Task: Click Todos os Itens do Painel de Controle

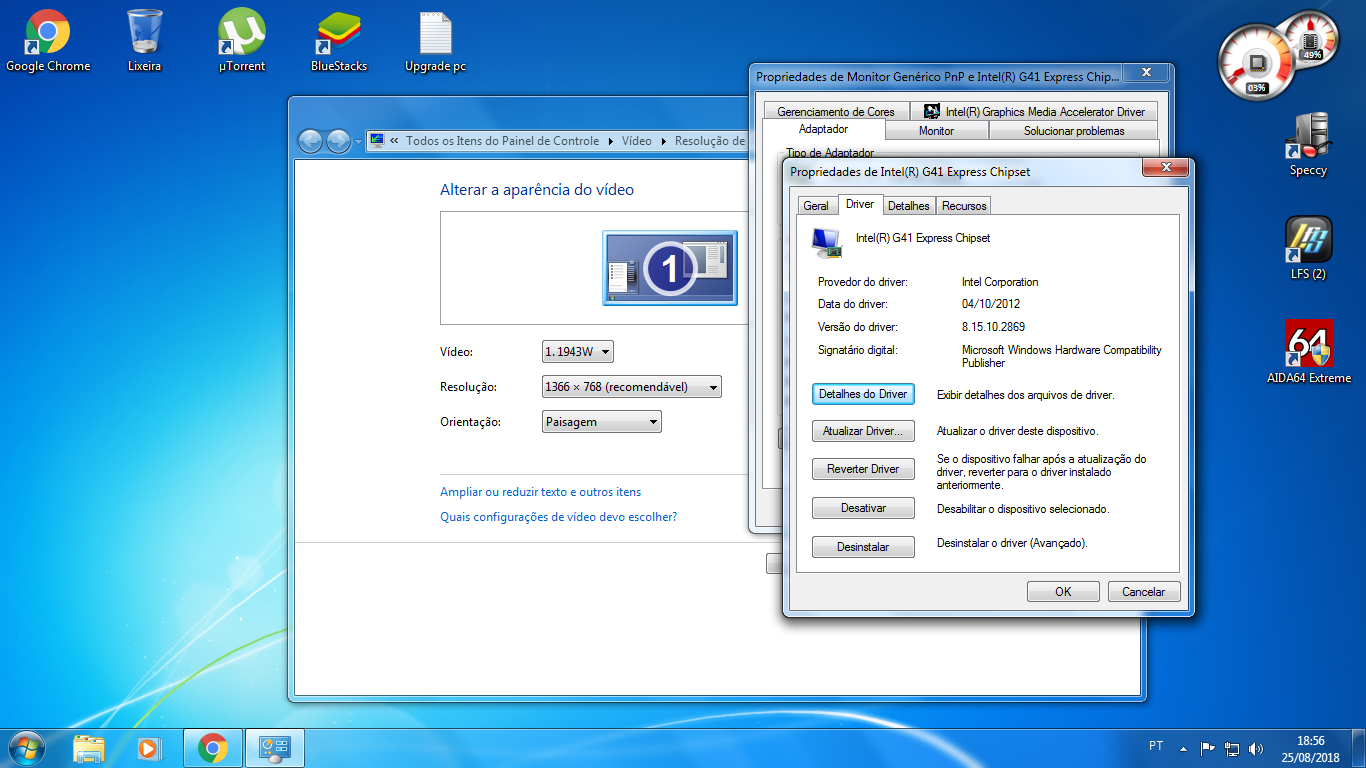Action: click(502, 141)
